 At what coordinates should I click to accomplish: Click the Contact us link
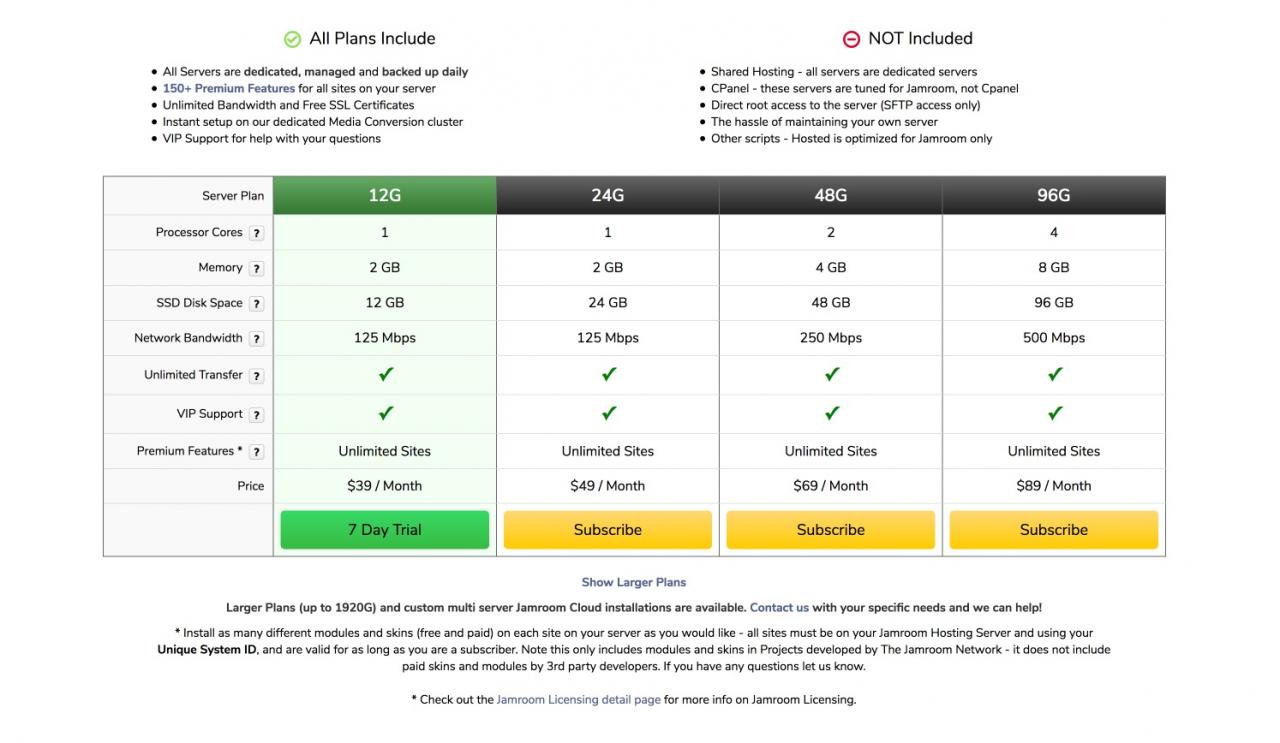click(x=779, y=607)
